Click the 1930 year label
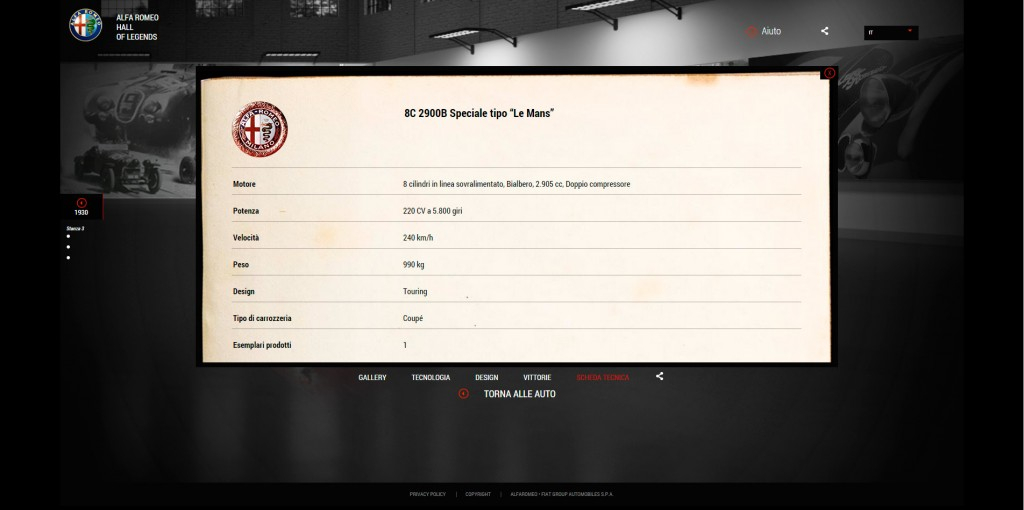Image resolution: width=1024 pixels, height=510 pixels. [x=81, y=212]
